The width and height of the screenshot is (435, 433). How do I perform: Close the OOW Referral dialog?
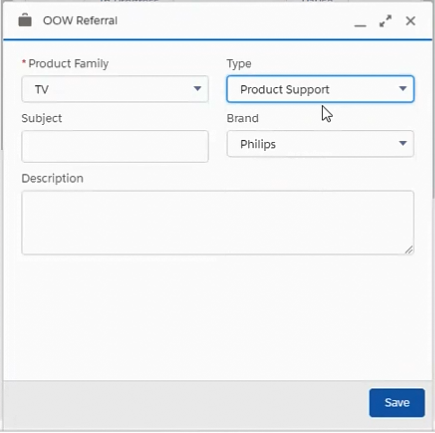point(410,21)
